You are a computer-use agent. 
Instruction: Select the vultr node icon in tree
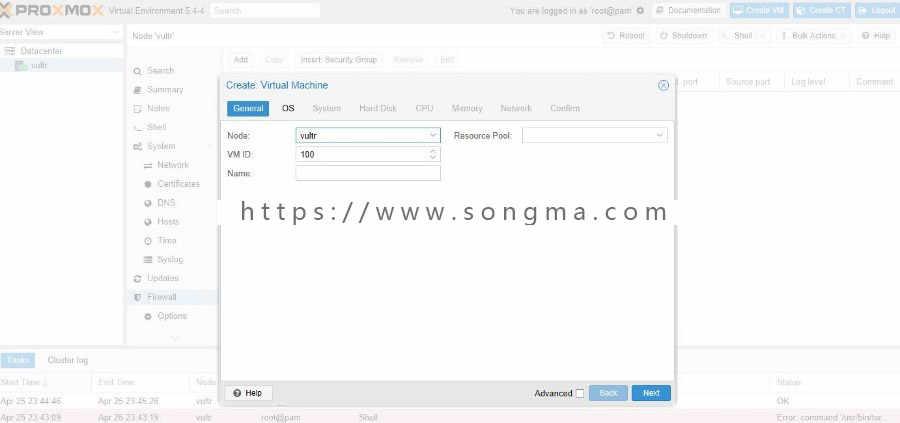(x=21, y=65)
